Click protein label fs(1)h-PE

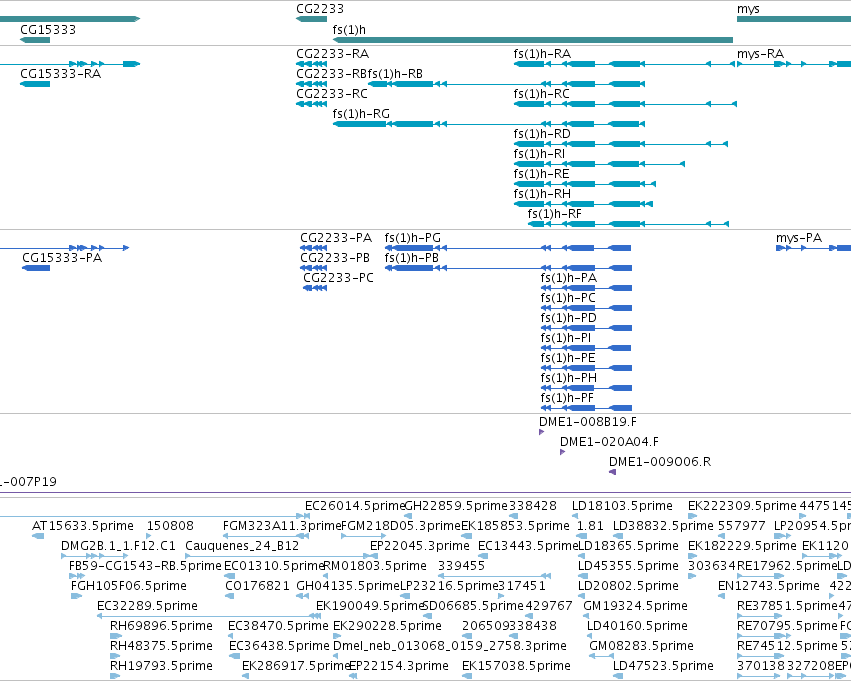(568, 358)
